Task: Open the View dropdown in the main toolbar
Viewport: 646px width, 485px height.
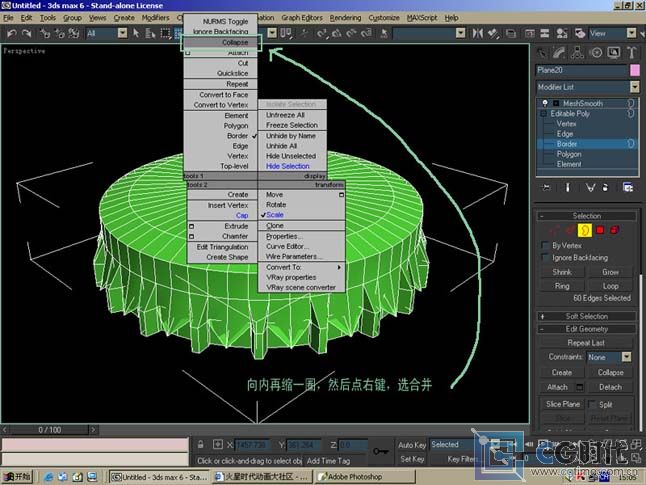Action: pyautogui.click(x=632, y=33)
